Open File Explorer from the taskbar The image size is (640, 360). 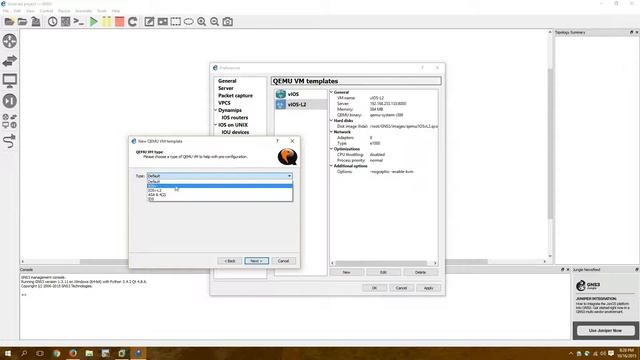tap(89, 353)
